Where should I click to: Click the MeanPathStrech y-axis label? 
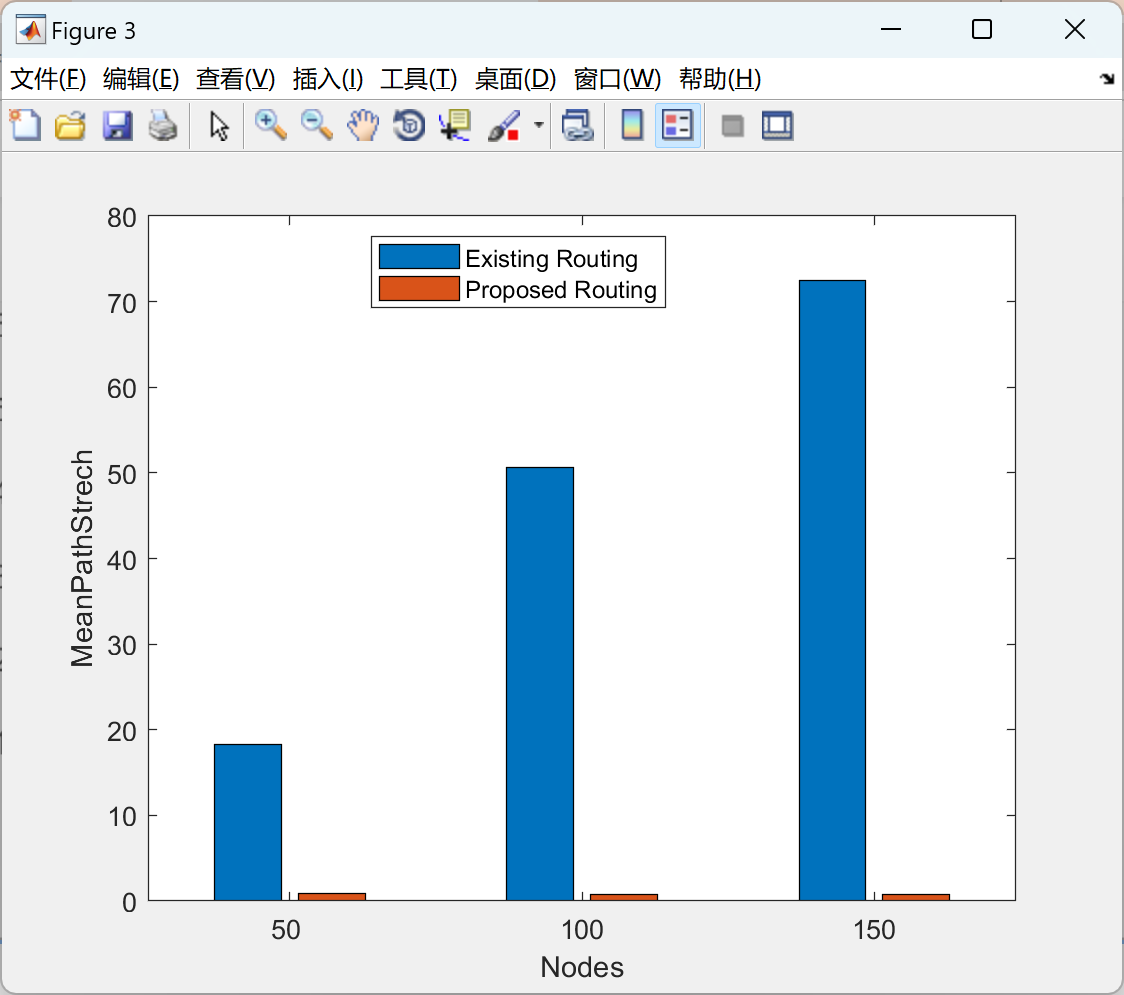tap(82, 558)
